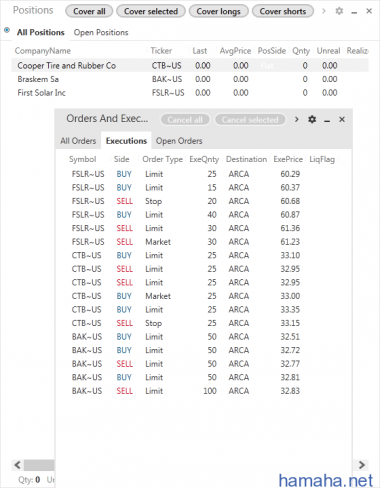Minimize the Orders And Executions panel
The image size is (380, 488).
(327, 120)
